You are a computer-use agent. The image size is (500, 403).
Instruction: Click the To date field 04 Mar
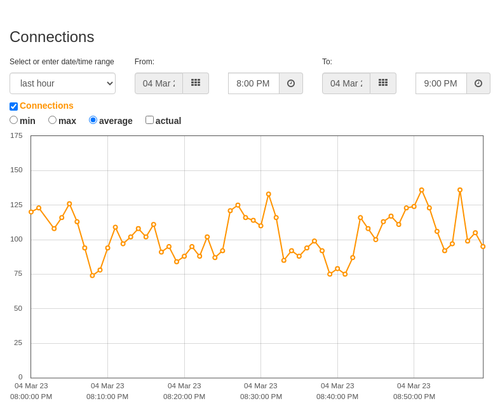click(x=346, y=83)
